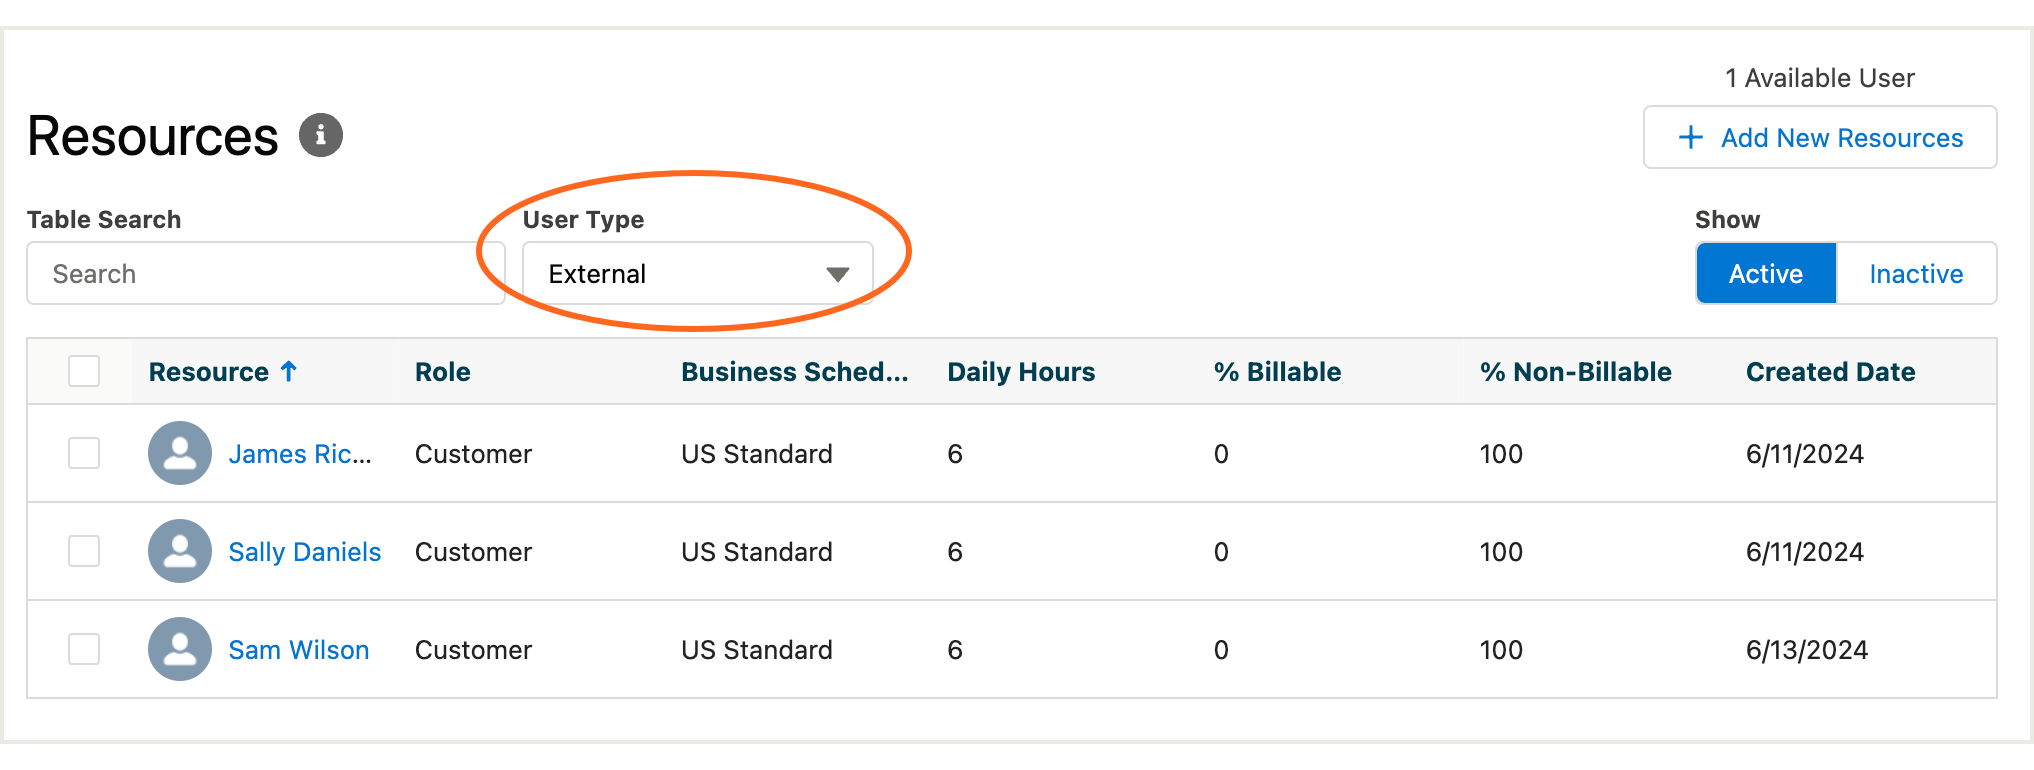Viewport: 2034px width, 770px height.
Task: Click James Ric... avatar icon
Action: click(x=180, y=453)
